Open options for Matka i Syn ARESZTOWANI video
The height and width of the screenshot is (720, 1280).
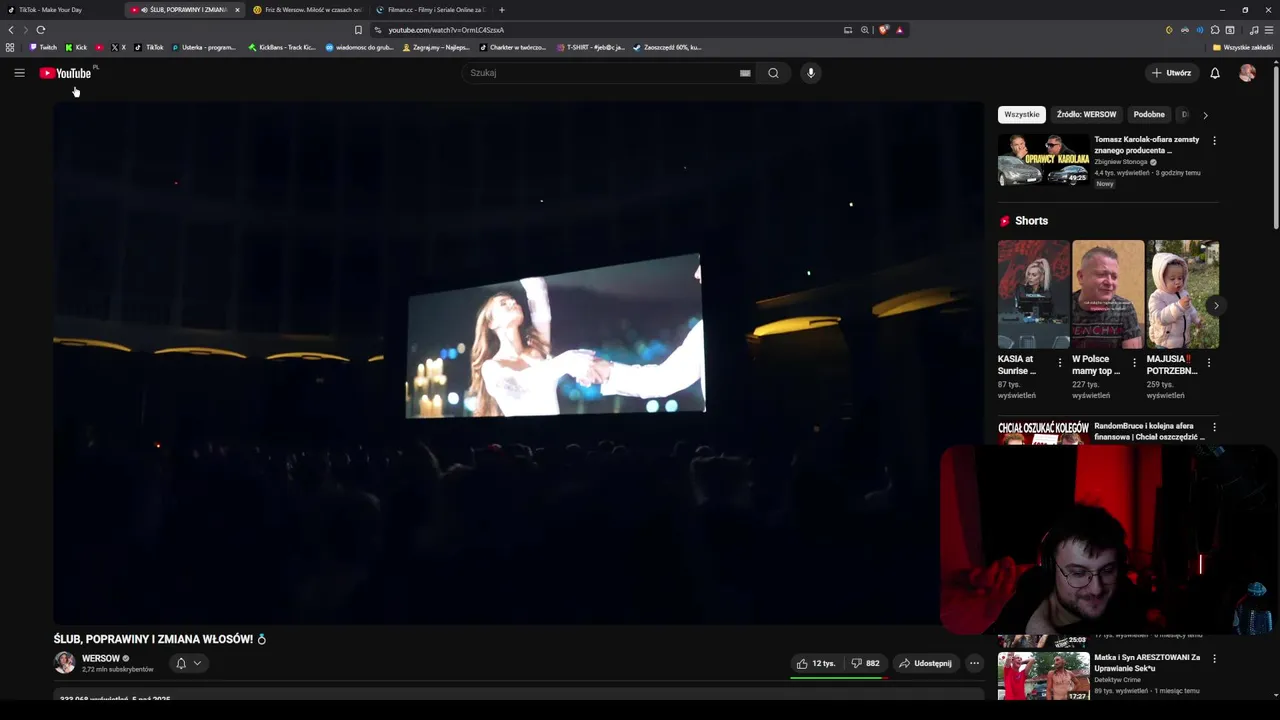[1214, 659]
